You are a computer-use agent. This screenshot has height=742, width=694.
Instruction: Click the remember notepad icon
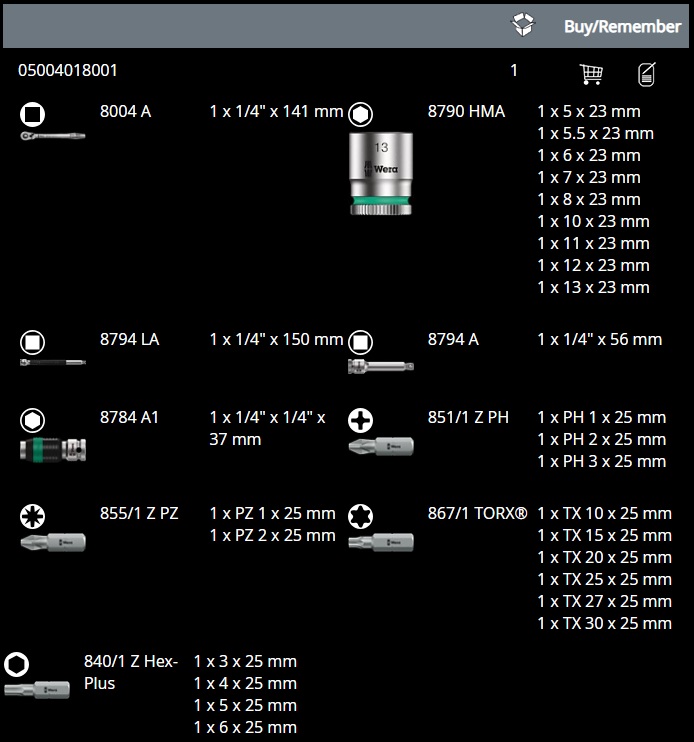pos(647,74)
